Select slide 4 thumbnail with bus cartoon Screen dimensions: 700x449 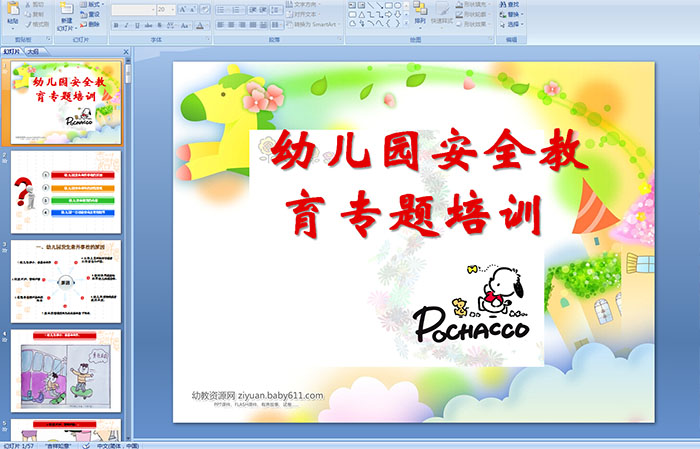tap(66, 371)
